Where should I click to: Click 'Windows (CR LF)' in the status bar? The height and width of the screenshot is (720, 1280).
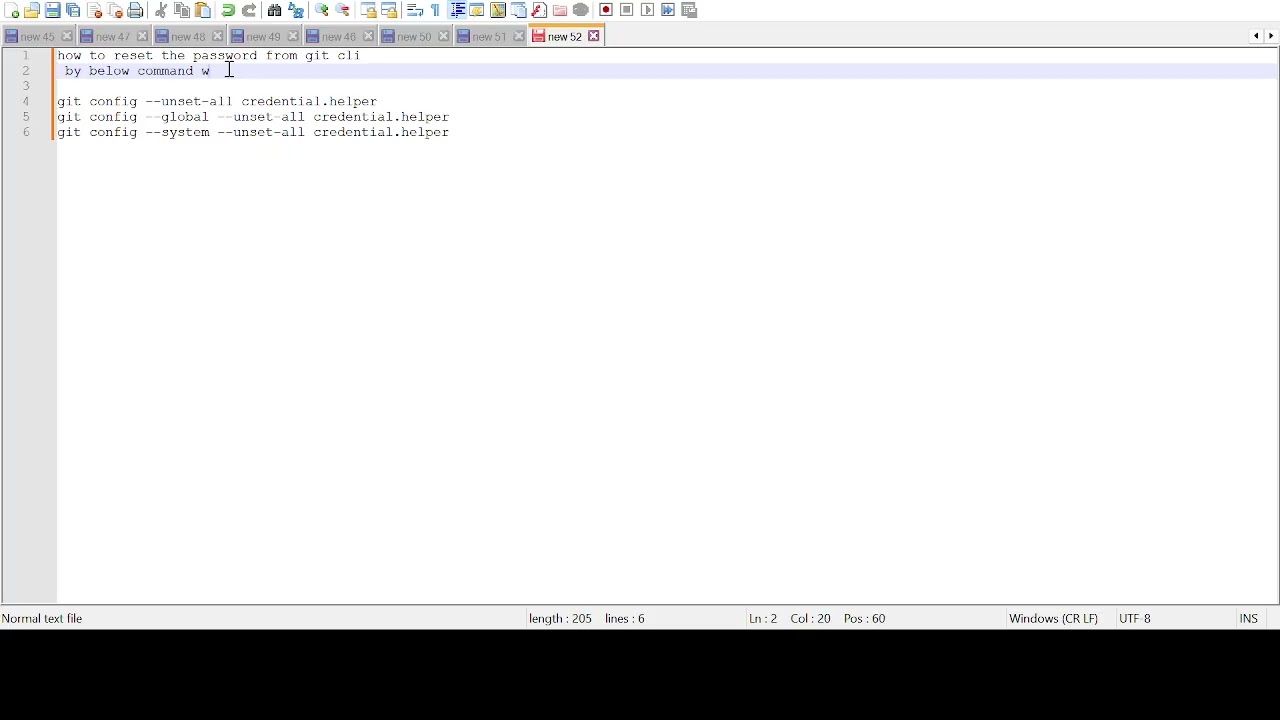coord(1053,619)
